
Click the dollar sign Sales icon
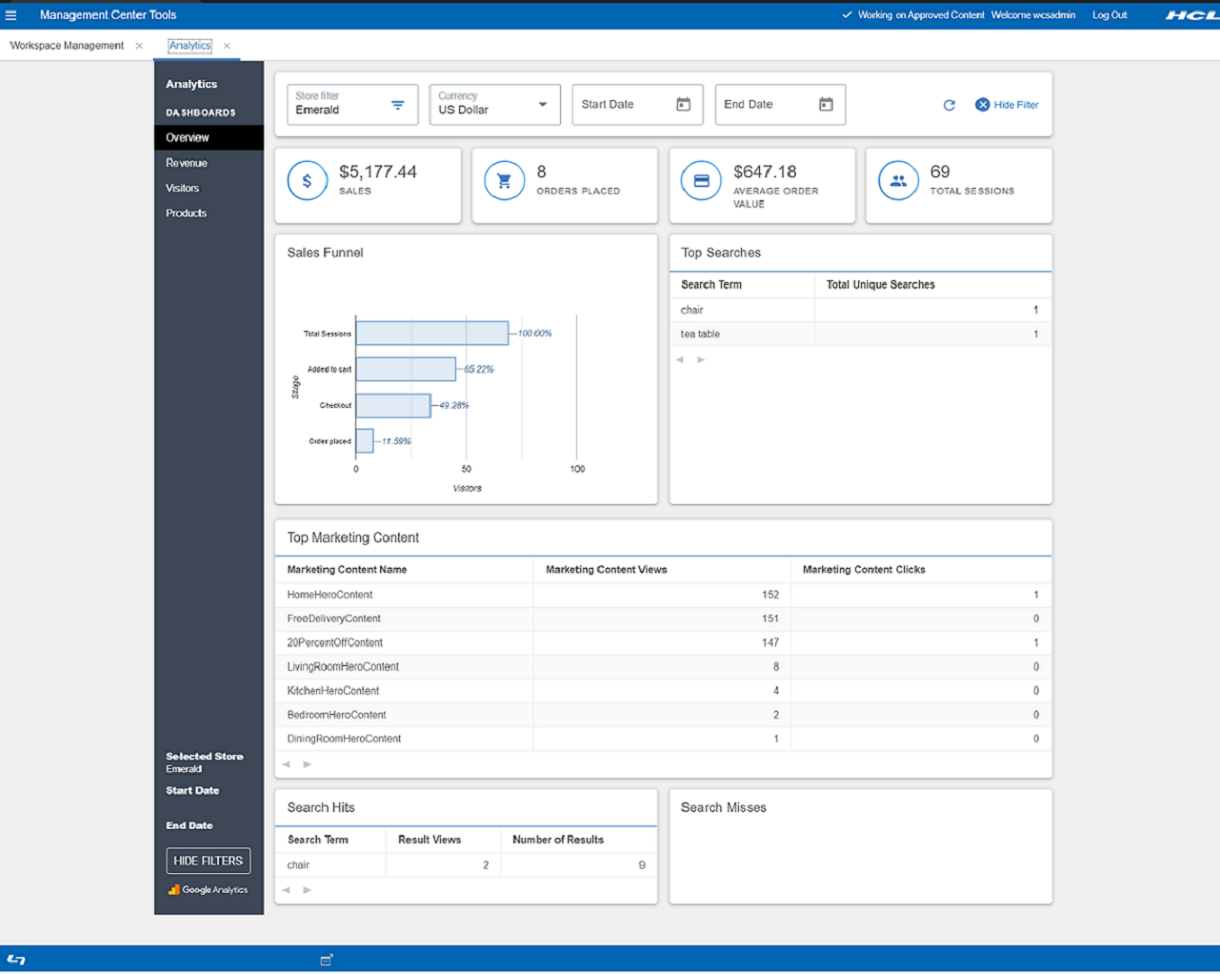[307, 181]
